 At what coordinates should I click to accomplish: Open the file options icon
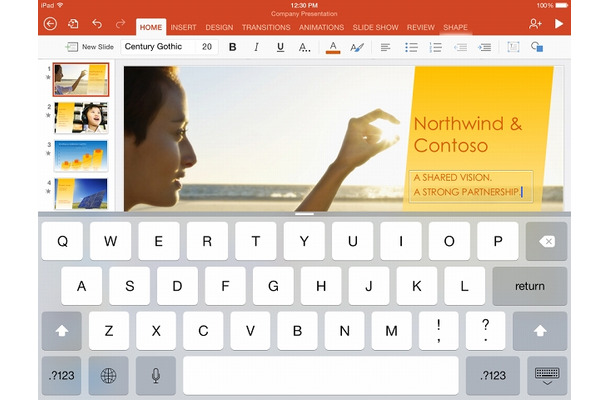(x=73, y=24)
